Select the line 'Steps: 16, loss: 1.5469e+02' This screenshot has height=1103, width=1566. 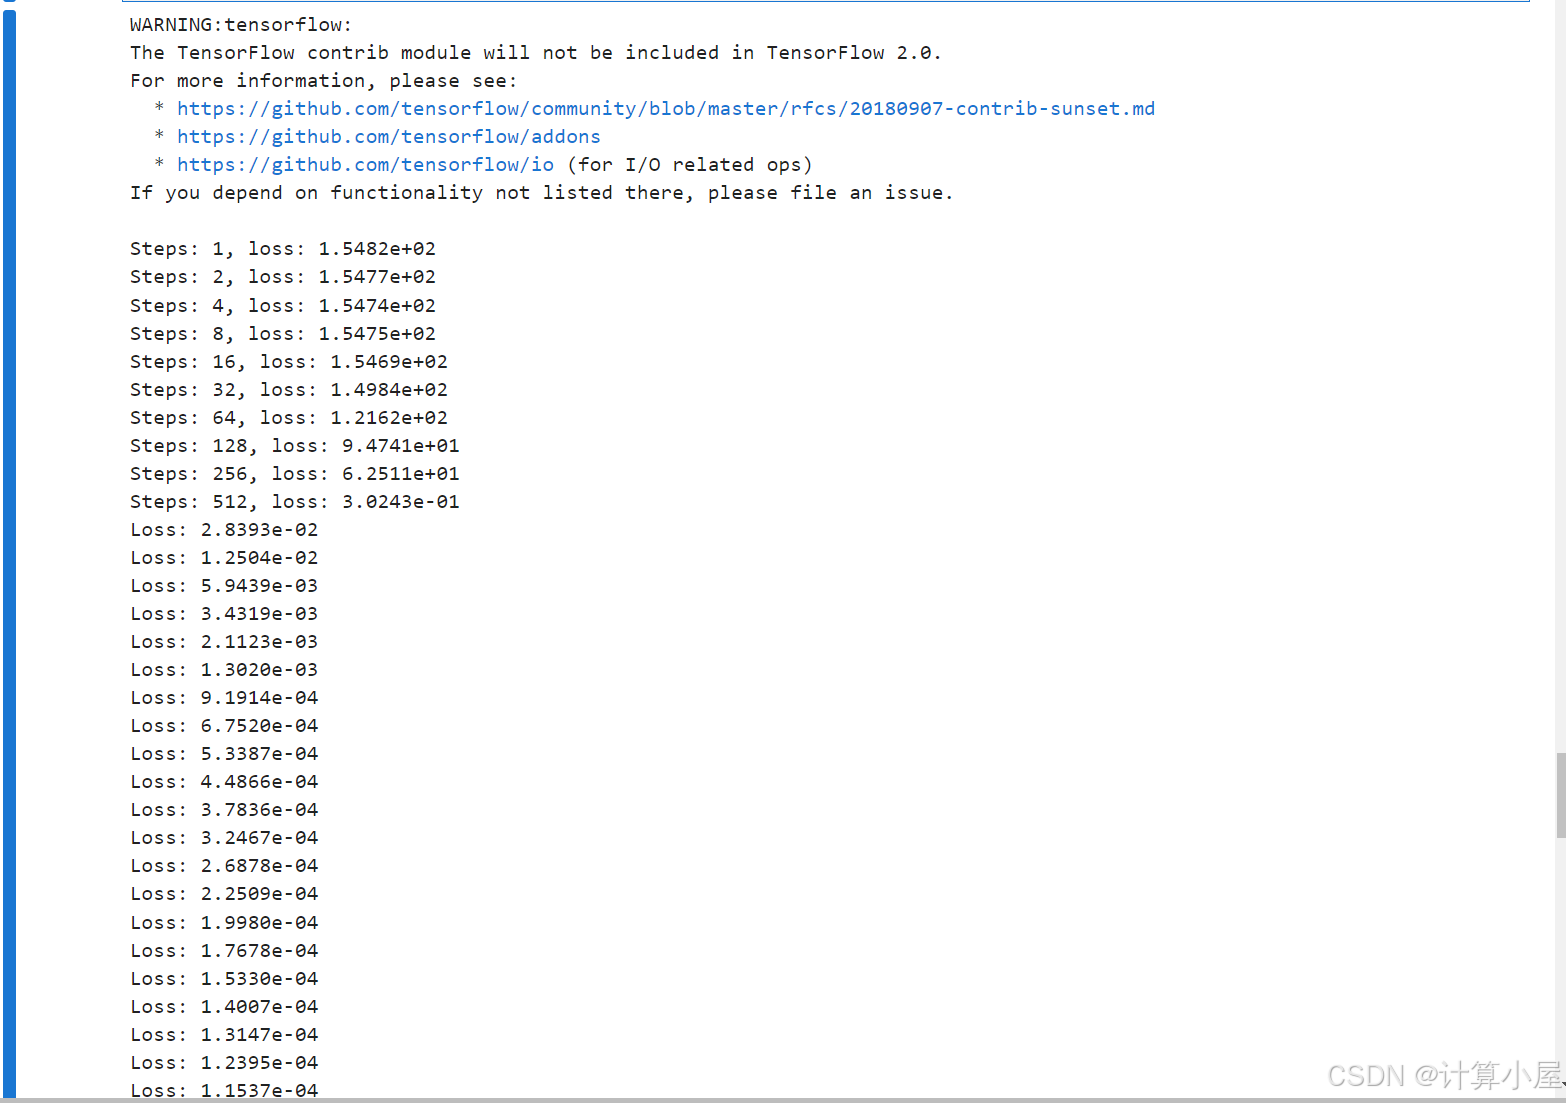coord(289,362)
